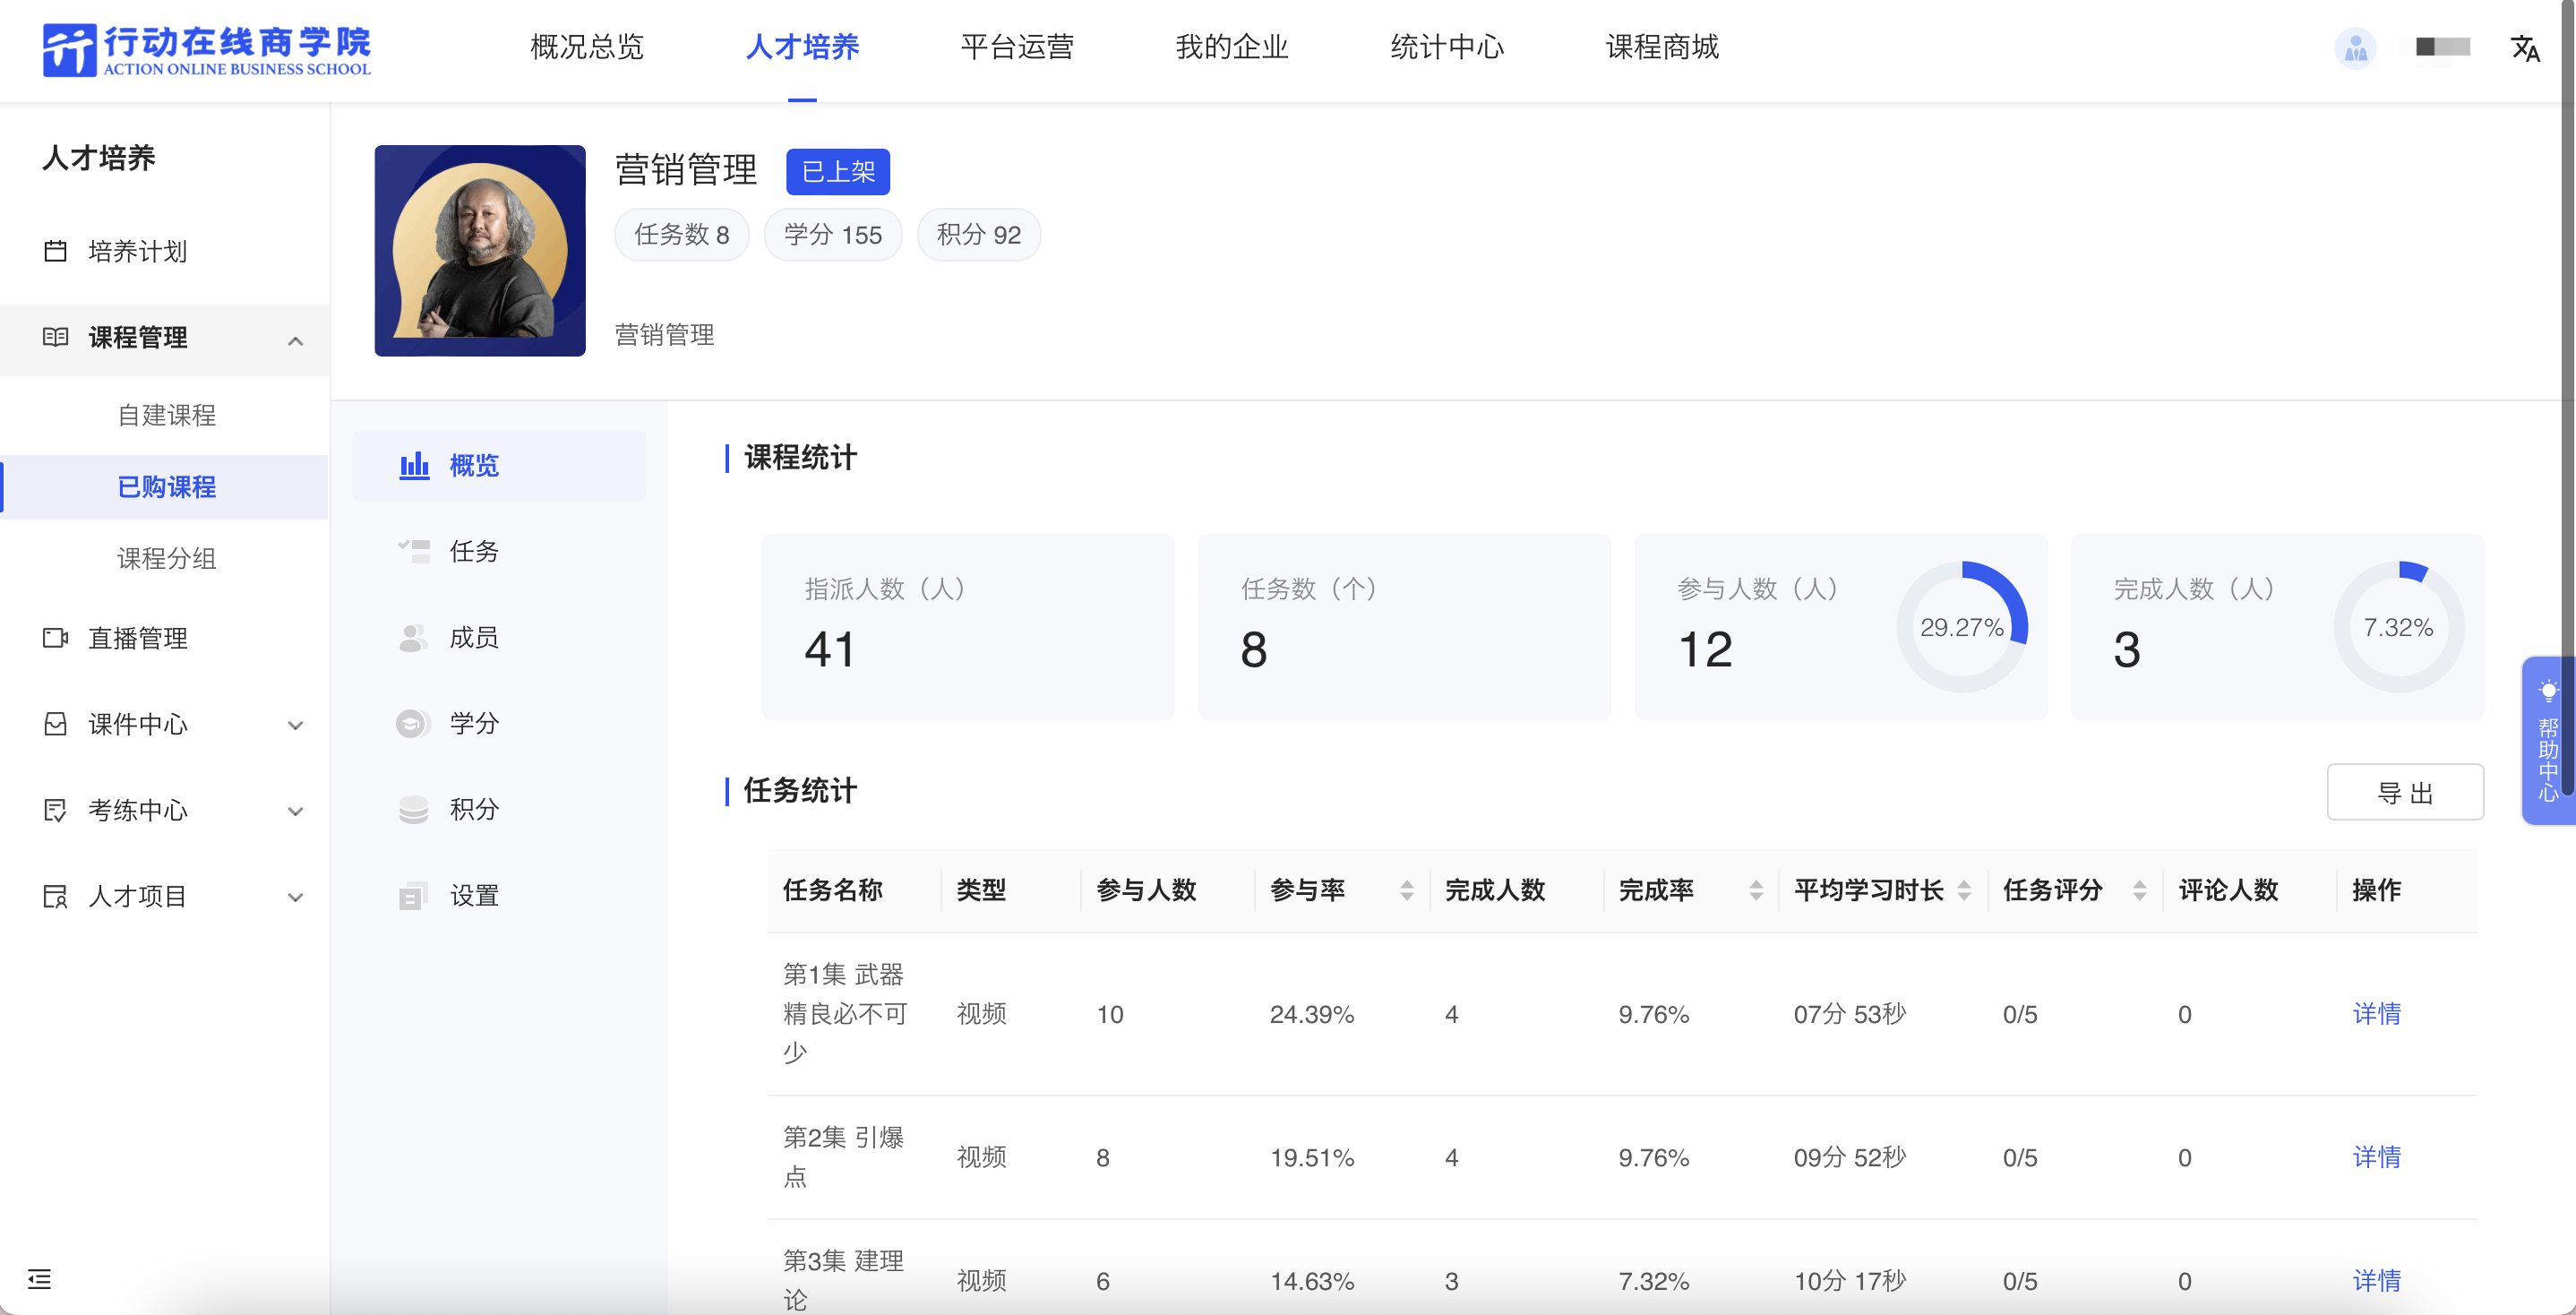Expand the 考练中心 menu chevron
This screenshot has height=1315, width=2576.
[x=295, y=811]
